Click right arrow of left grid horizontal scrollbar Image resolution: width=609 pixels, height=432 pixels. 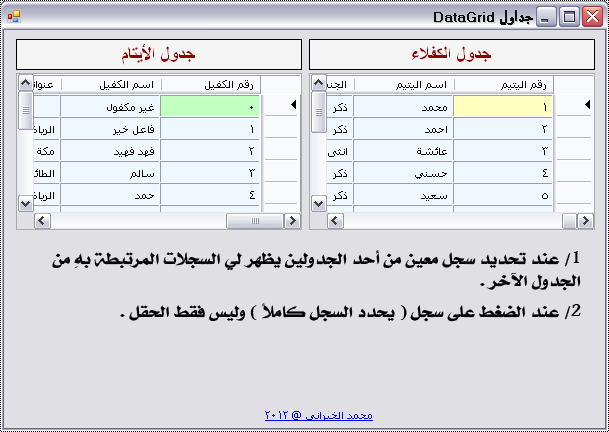292,221
